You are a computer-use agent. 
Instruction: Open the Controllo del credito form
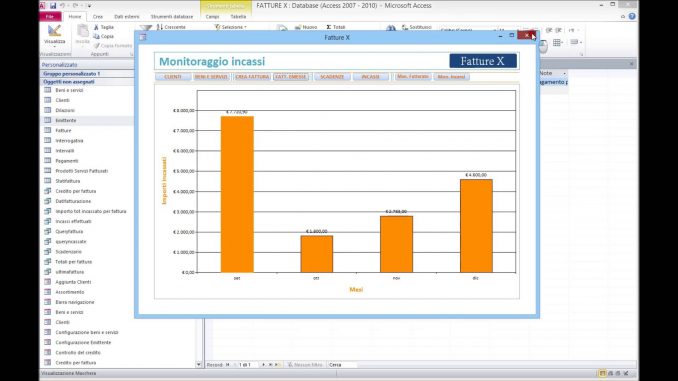tap(78, 352)
